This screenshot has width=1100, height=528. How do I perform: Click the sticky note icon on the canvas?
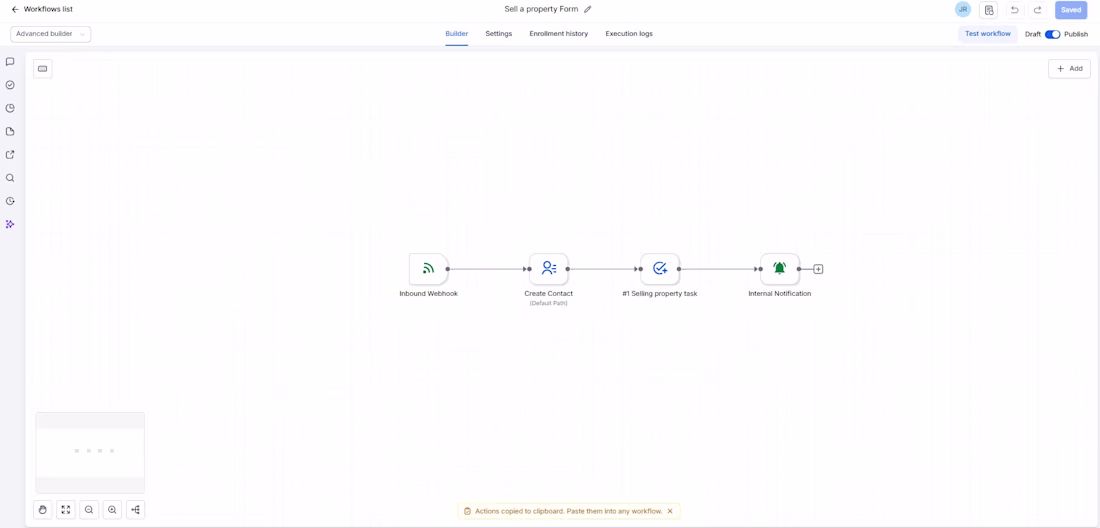click(x=42, y=69)
